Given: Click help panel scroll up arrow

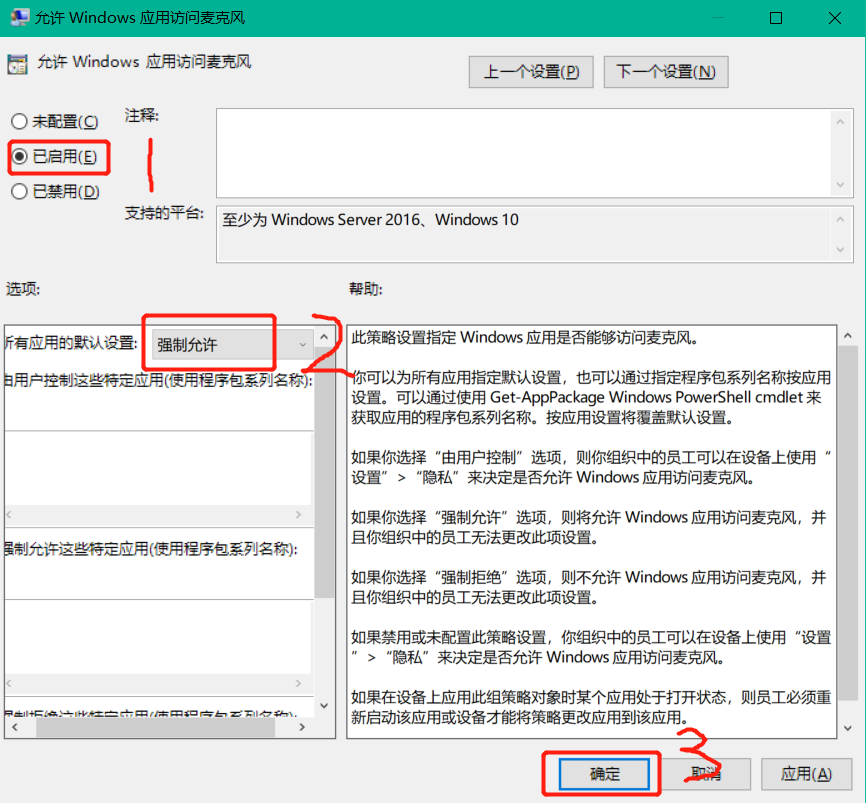Looking at the screenshot, I should 848,336.
